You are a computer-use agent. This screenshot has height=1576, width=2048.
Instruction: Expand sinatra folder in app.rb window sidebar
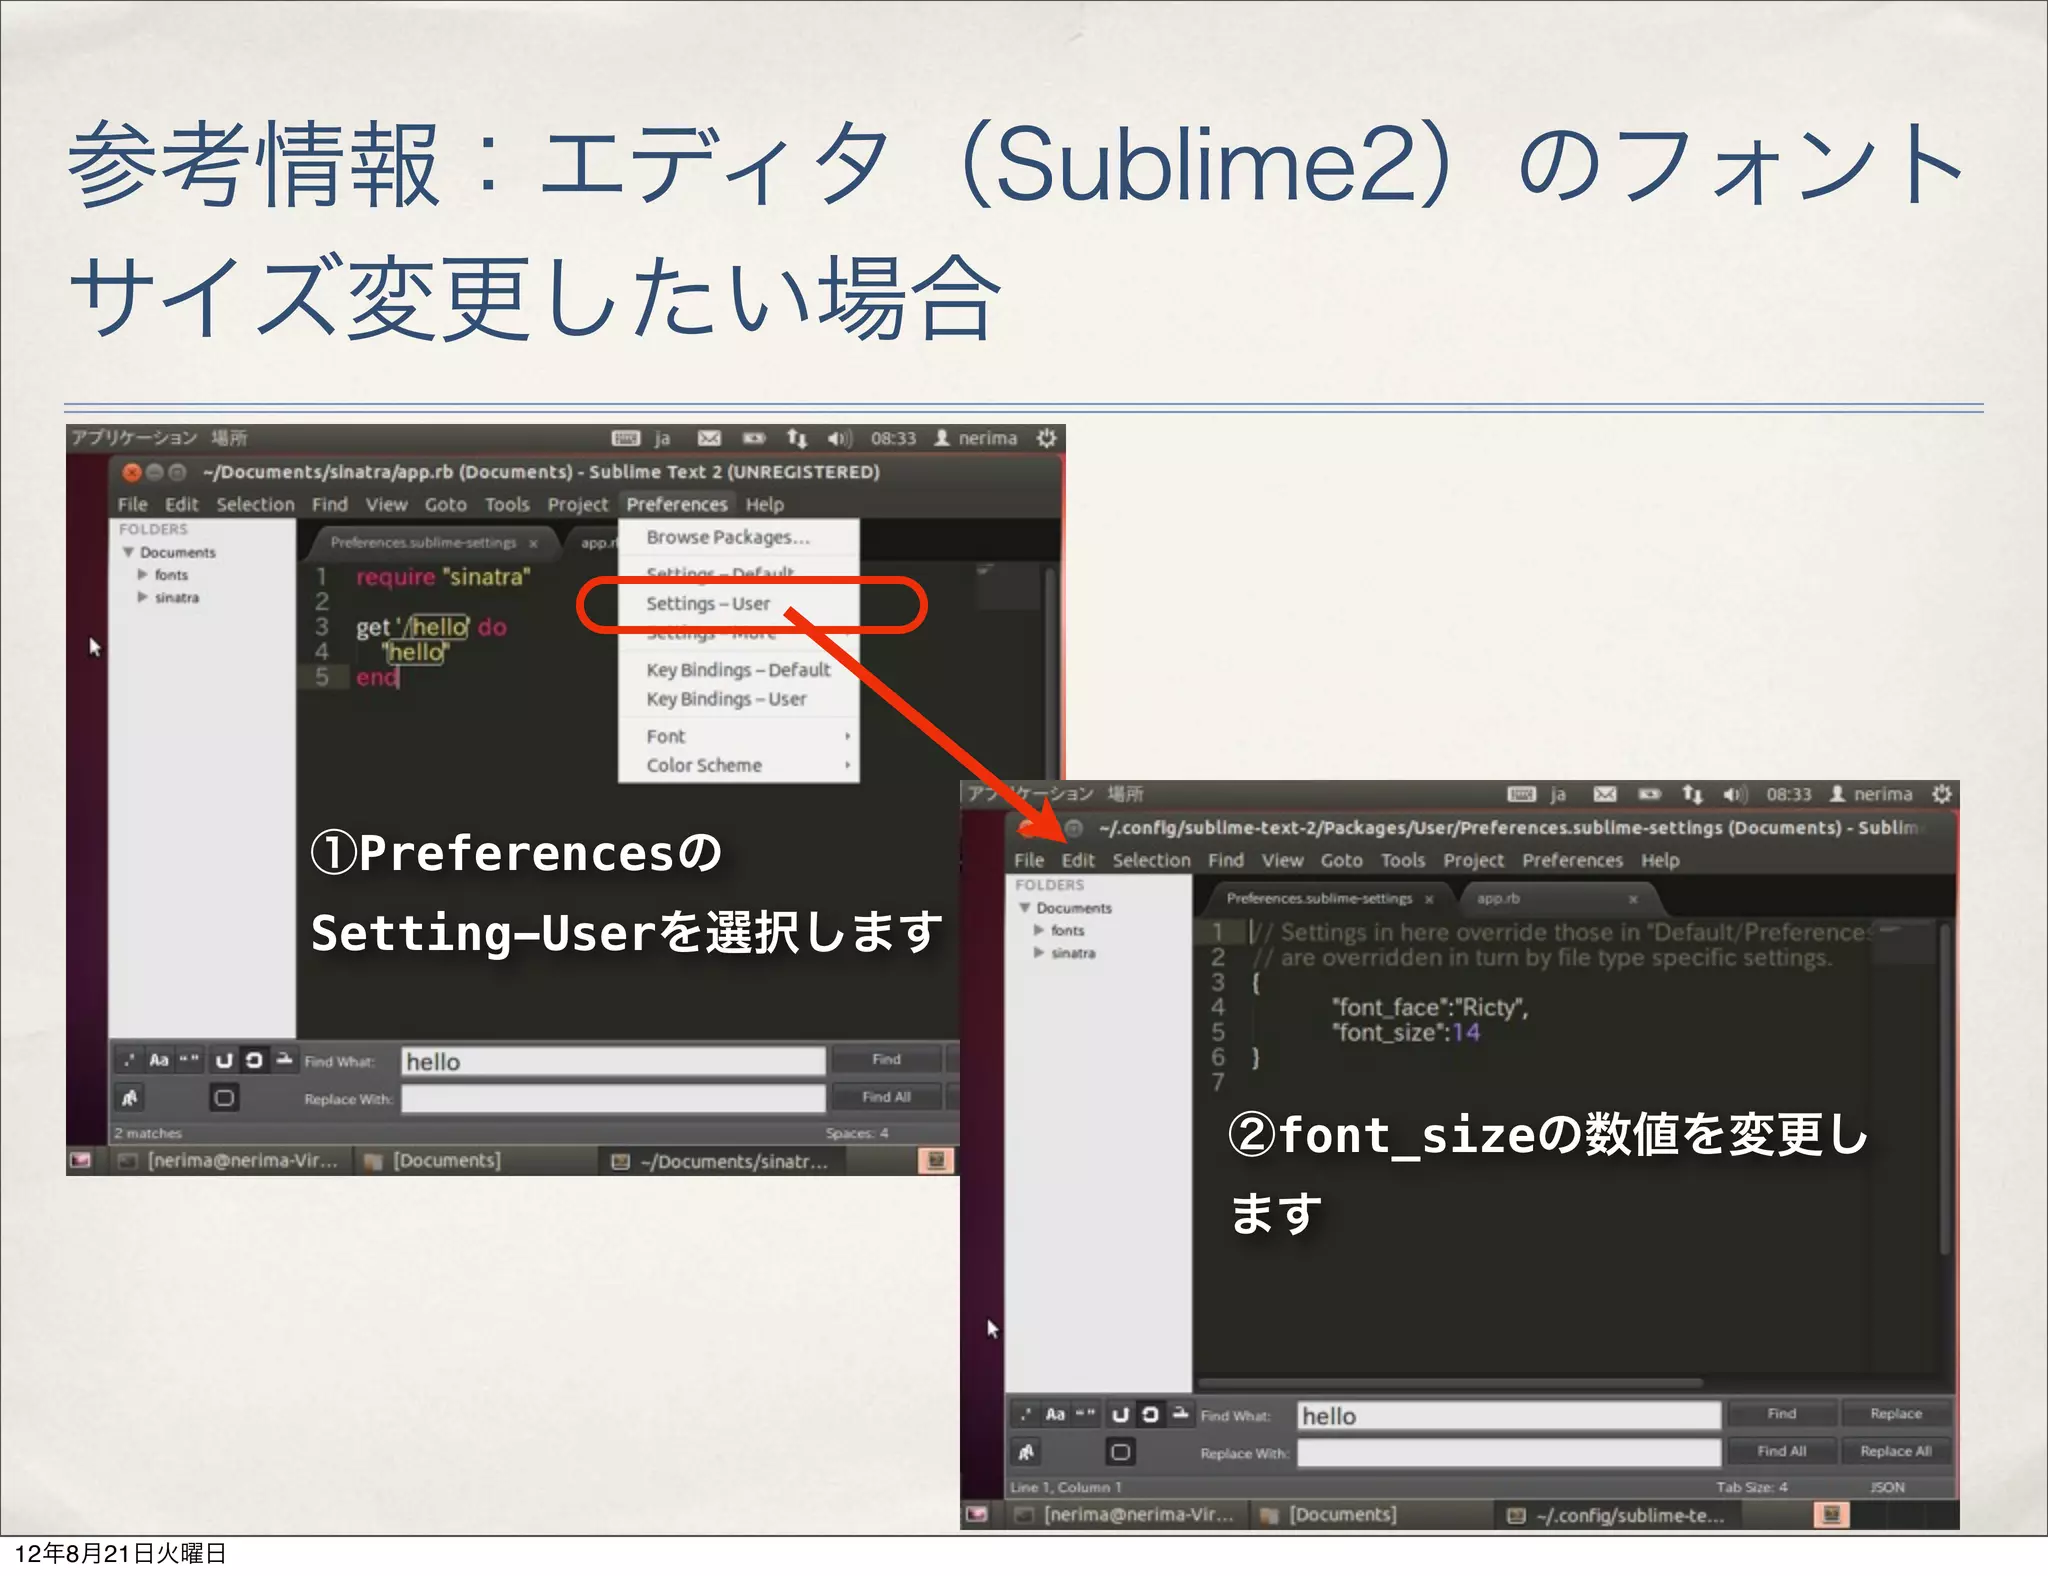(x=143, y=597)
